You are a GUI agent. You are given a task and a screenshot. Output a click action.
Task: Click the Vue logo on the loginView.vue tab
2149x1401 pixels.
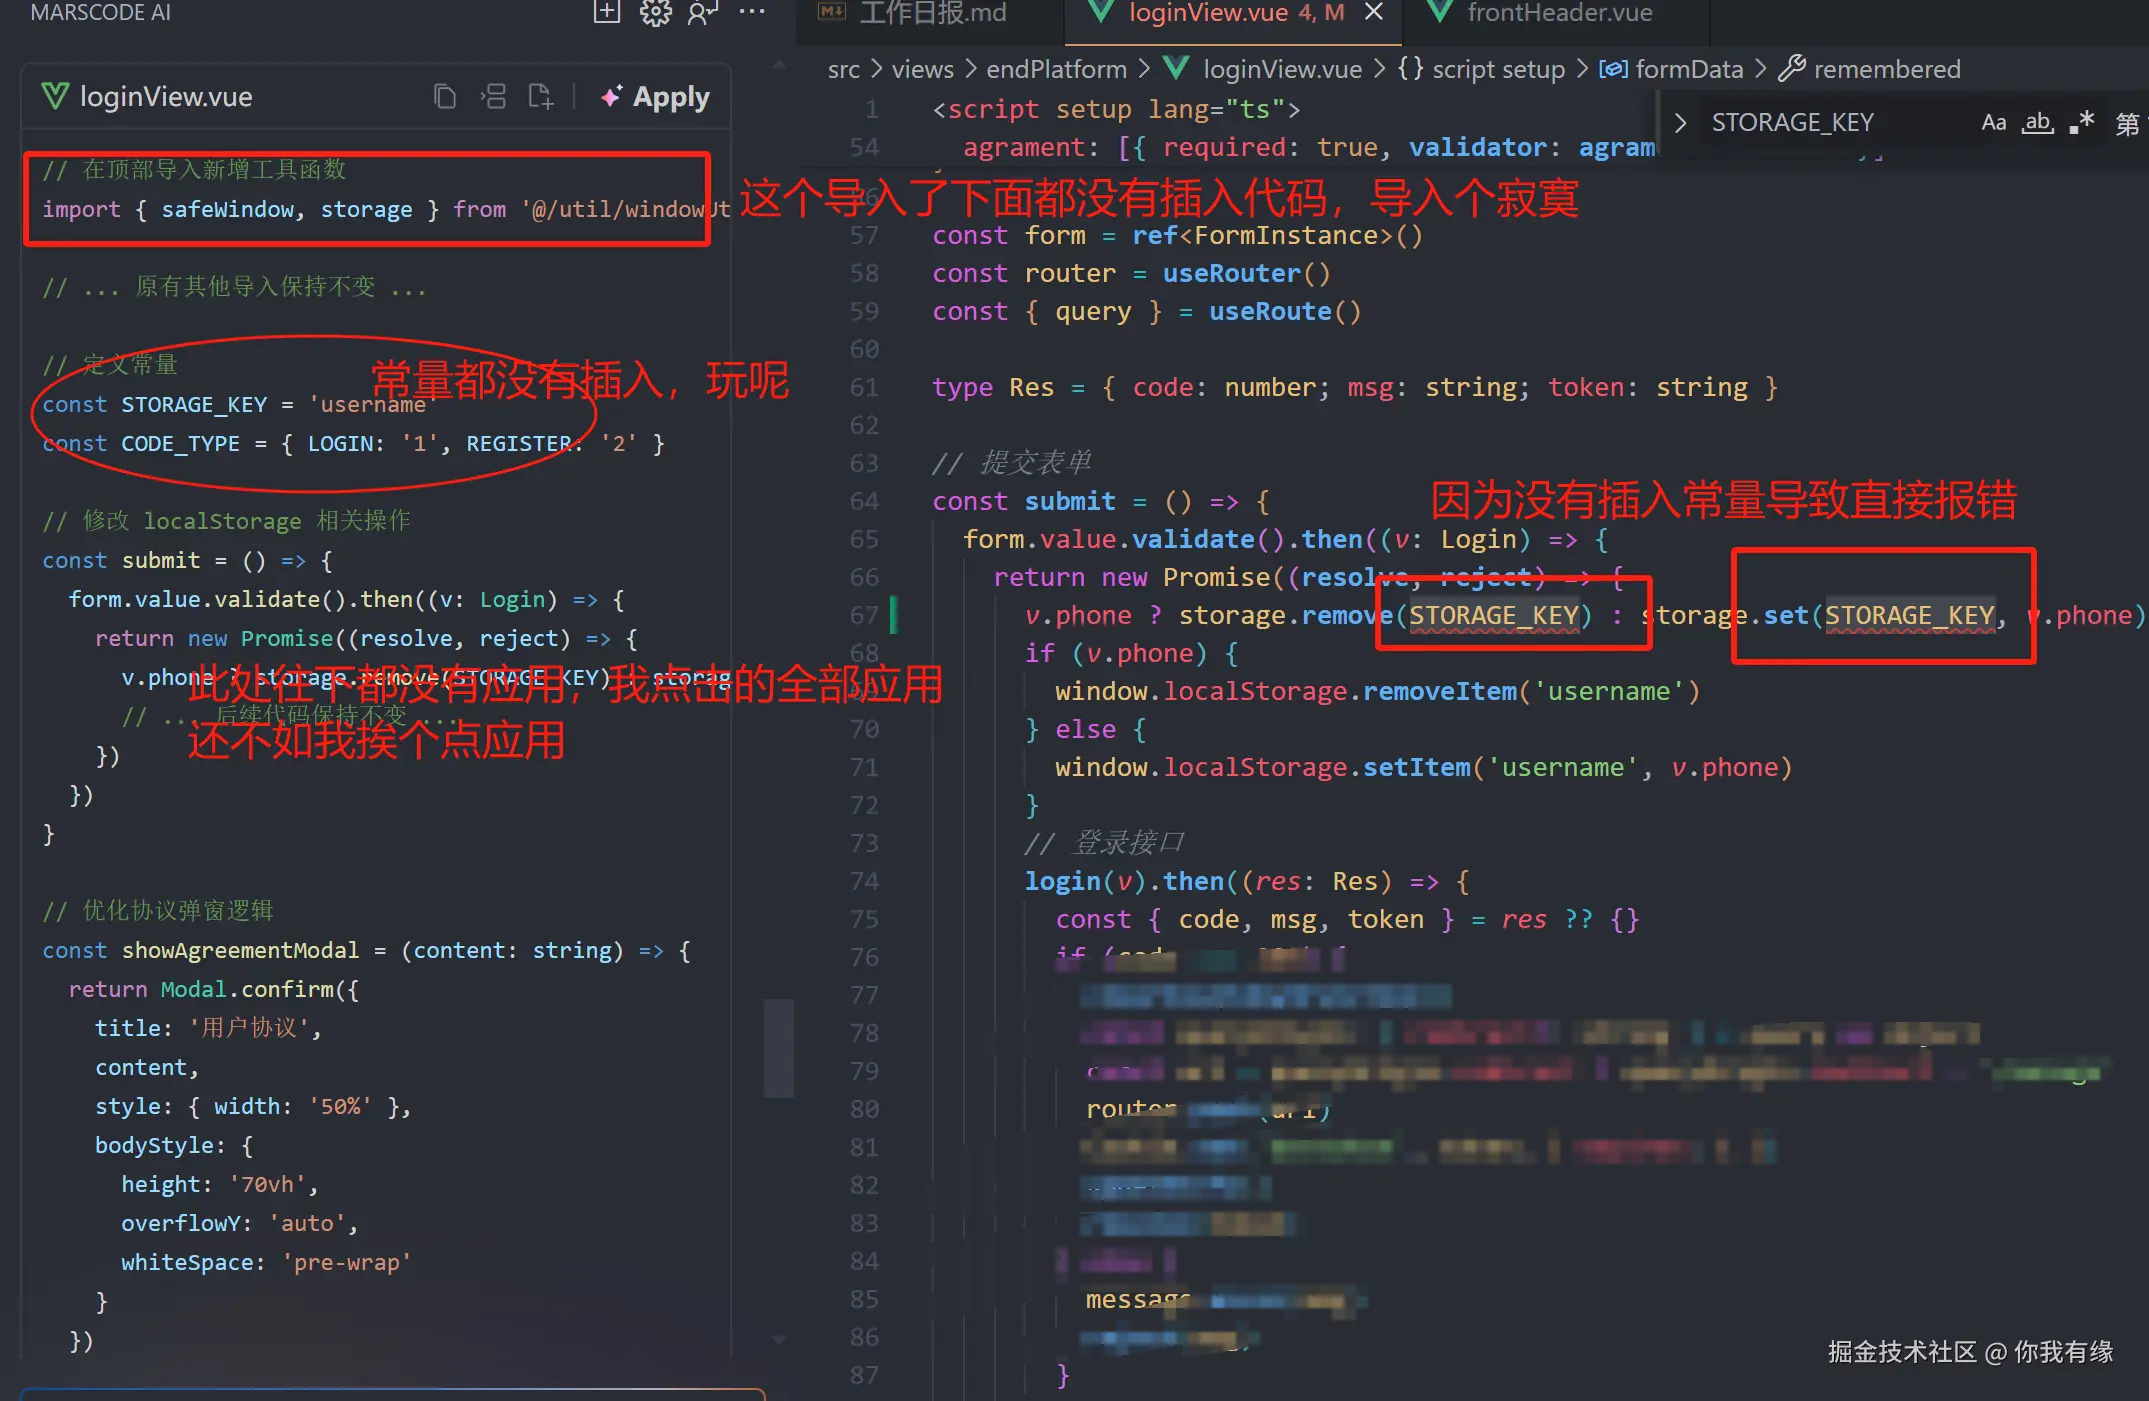tap(1101, 13)
